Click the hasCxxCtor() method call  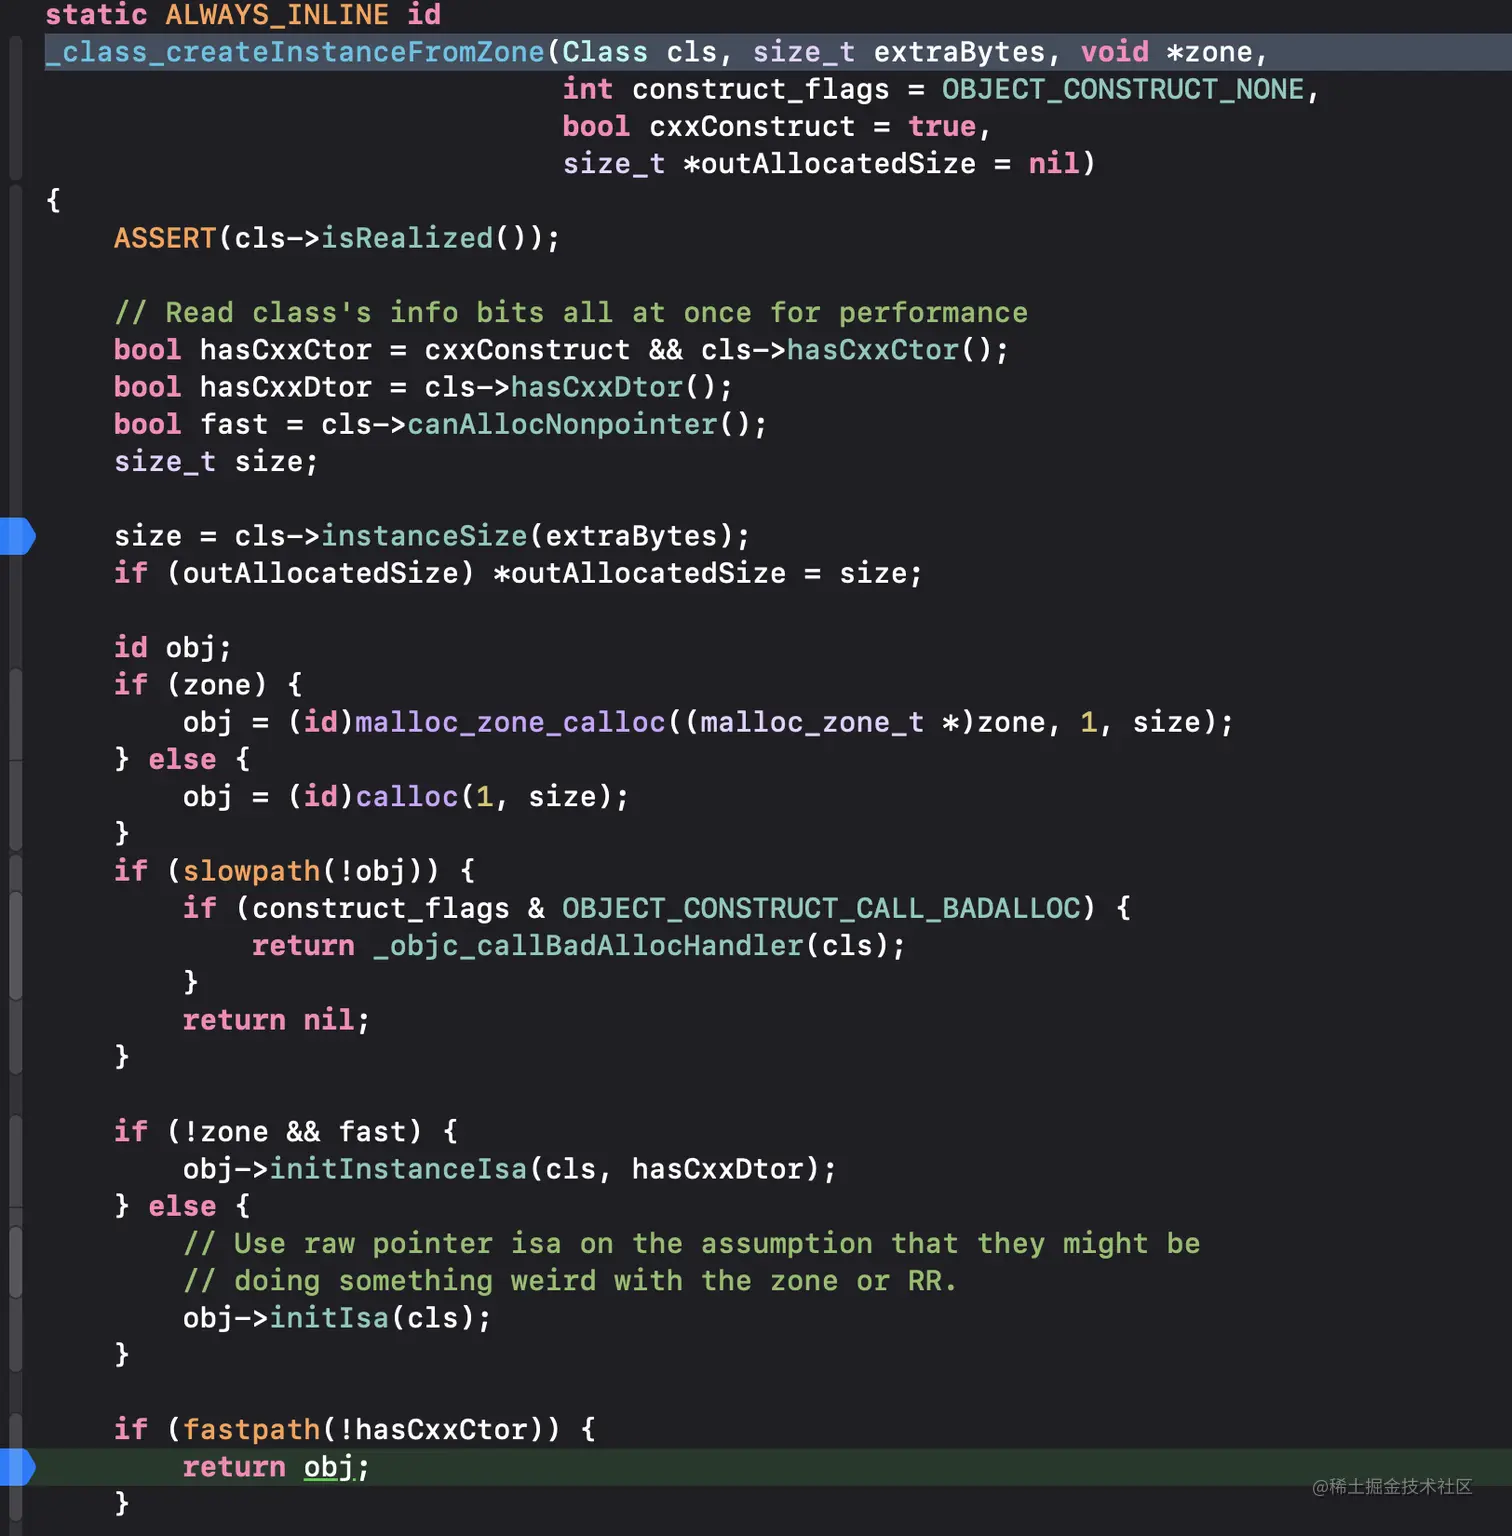889,350
